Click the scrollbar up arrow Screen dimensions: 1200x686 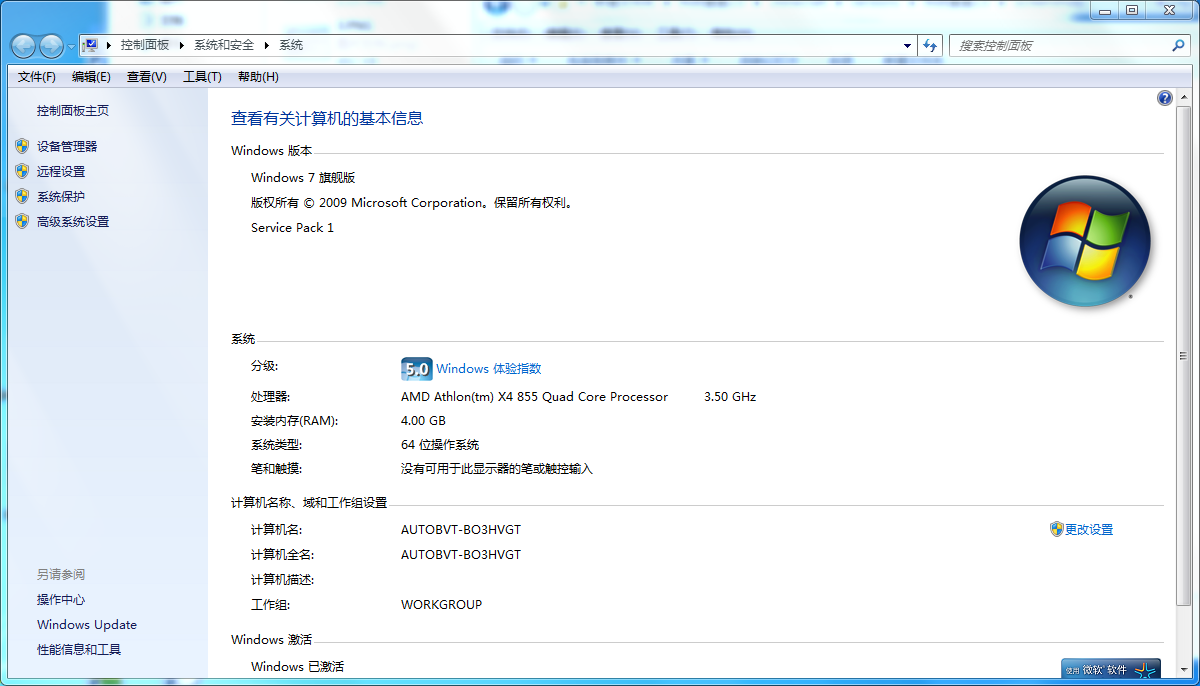click(x=1182, y=97)
